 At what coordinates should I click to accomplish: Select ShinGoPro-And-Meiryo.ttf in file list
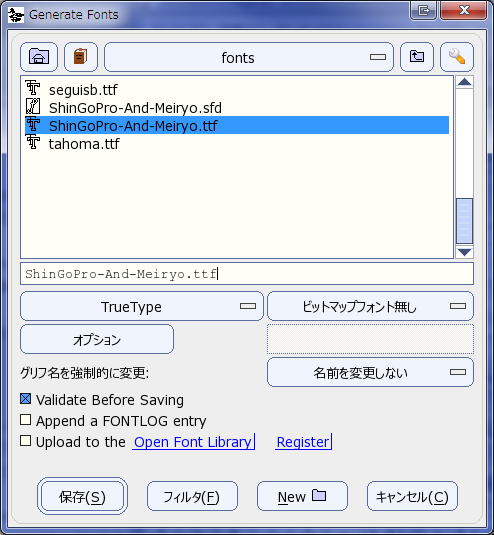237,125
